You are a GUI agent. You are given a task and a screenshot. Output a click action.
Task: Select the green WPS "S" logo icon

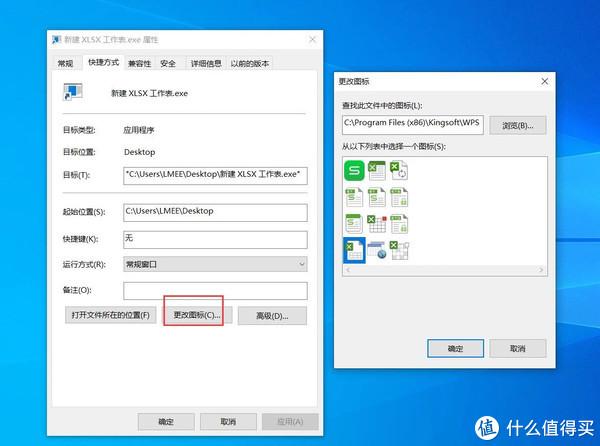[x=354, y=171]
